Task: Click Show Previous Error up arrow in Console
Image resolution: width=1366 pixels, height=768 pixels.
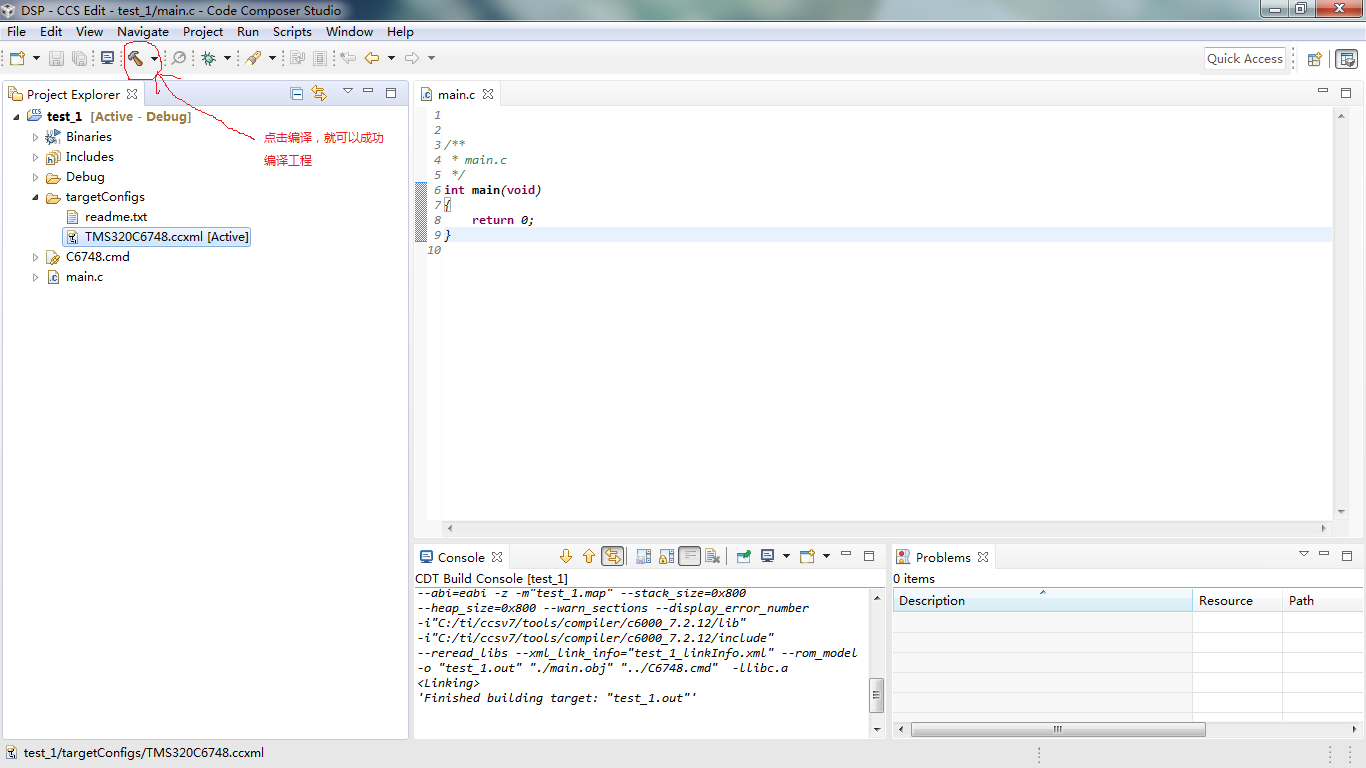Action: click(x=589, y=556)
